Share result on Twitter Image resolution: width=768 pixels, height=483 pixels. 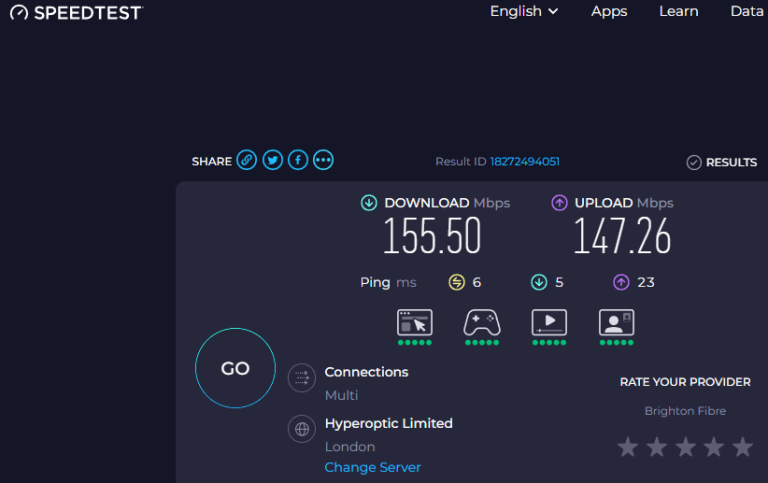click(272, 160)
